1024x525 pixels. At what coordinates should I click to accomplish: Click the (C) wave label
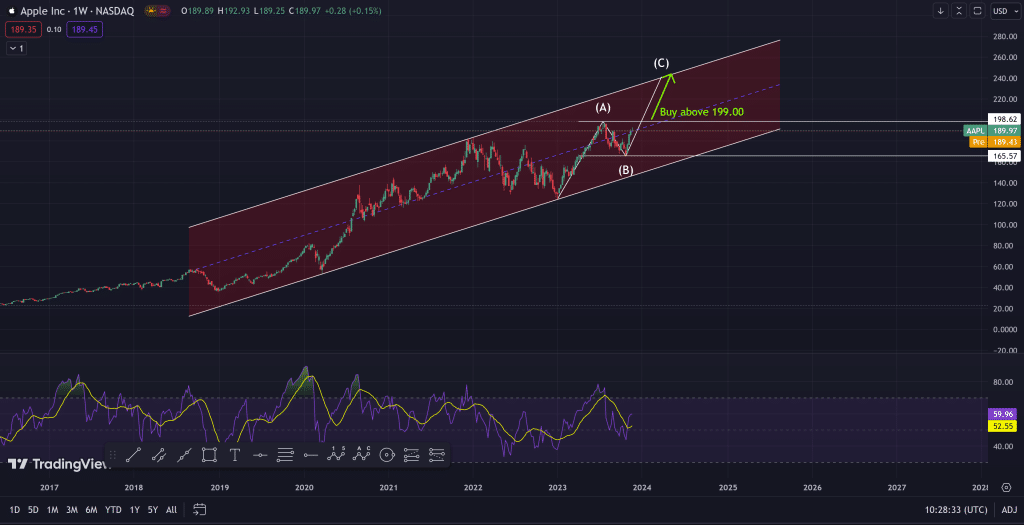661,63
